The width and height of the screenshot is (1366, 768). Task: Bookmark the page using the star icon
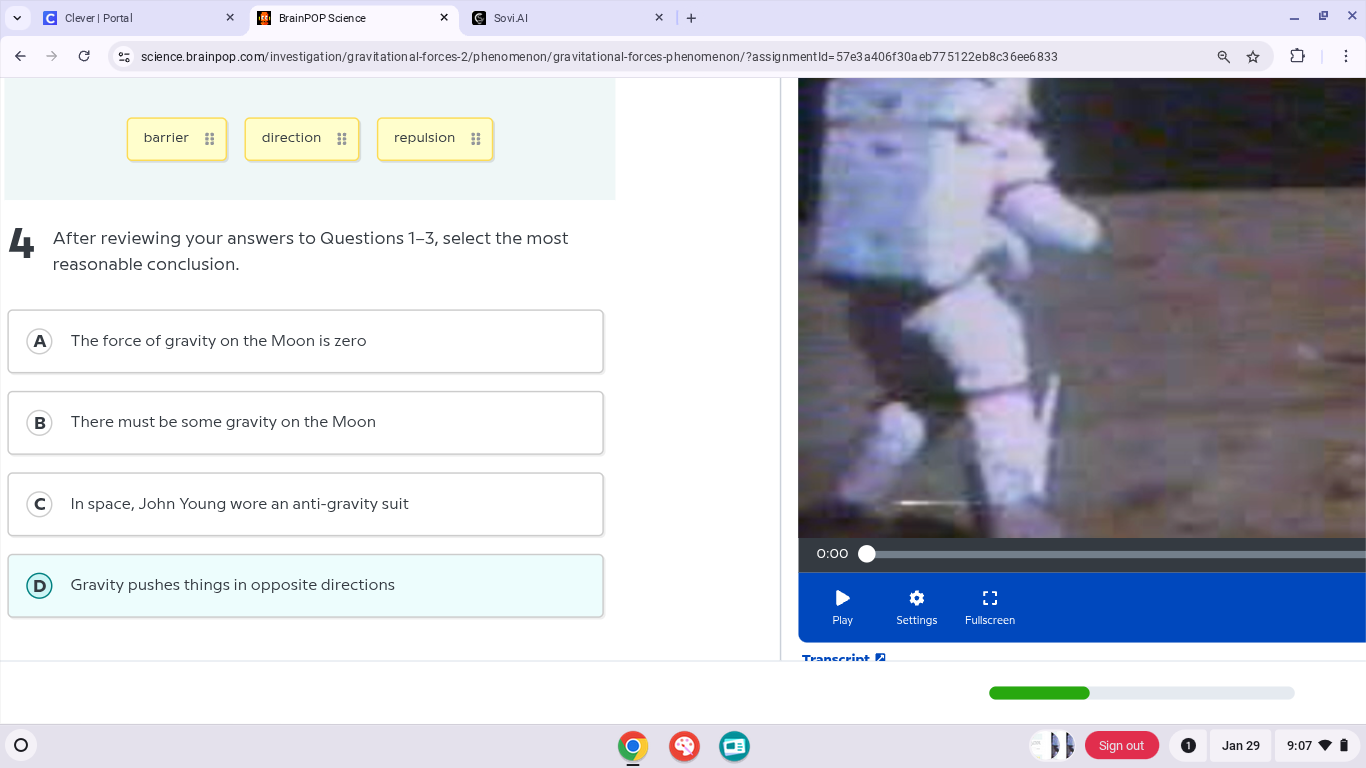point(1253,57)
